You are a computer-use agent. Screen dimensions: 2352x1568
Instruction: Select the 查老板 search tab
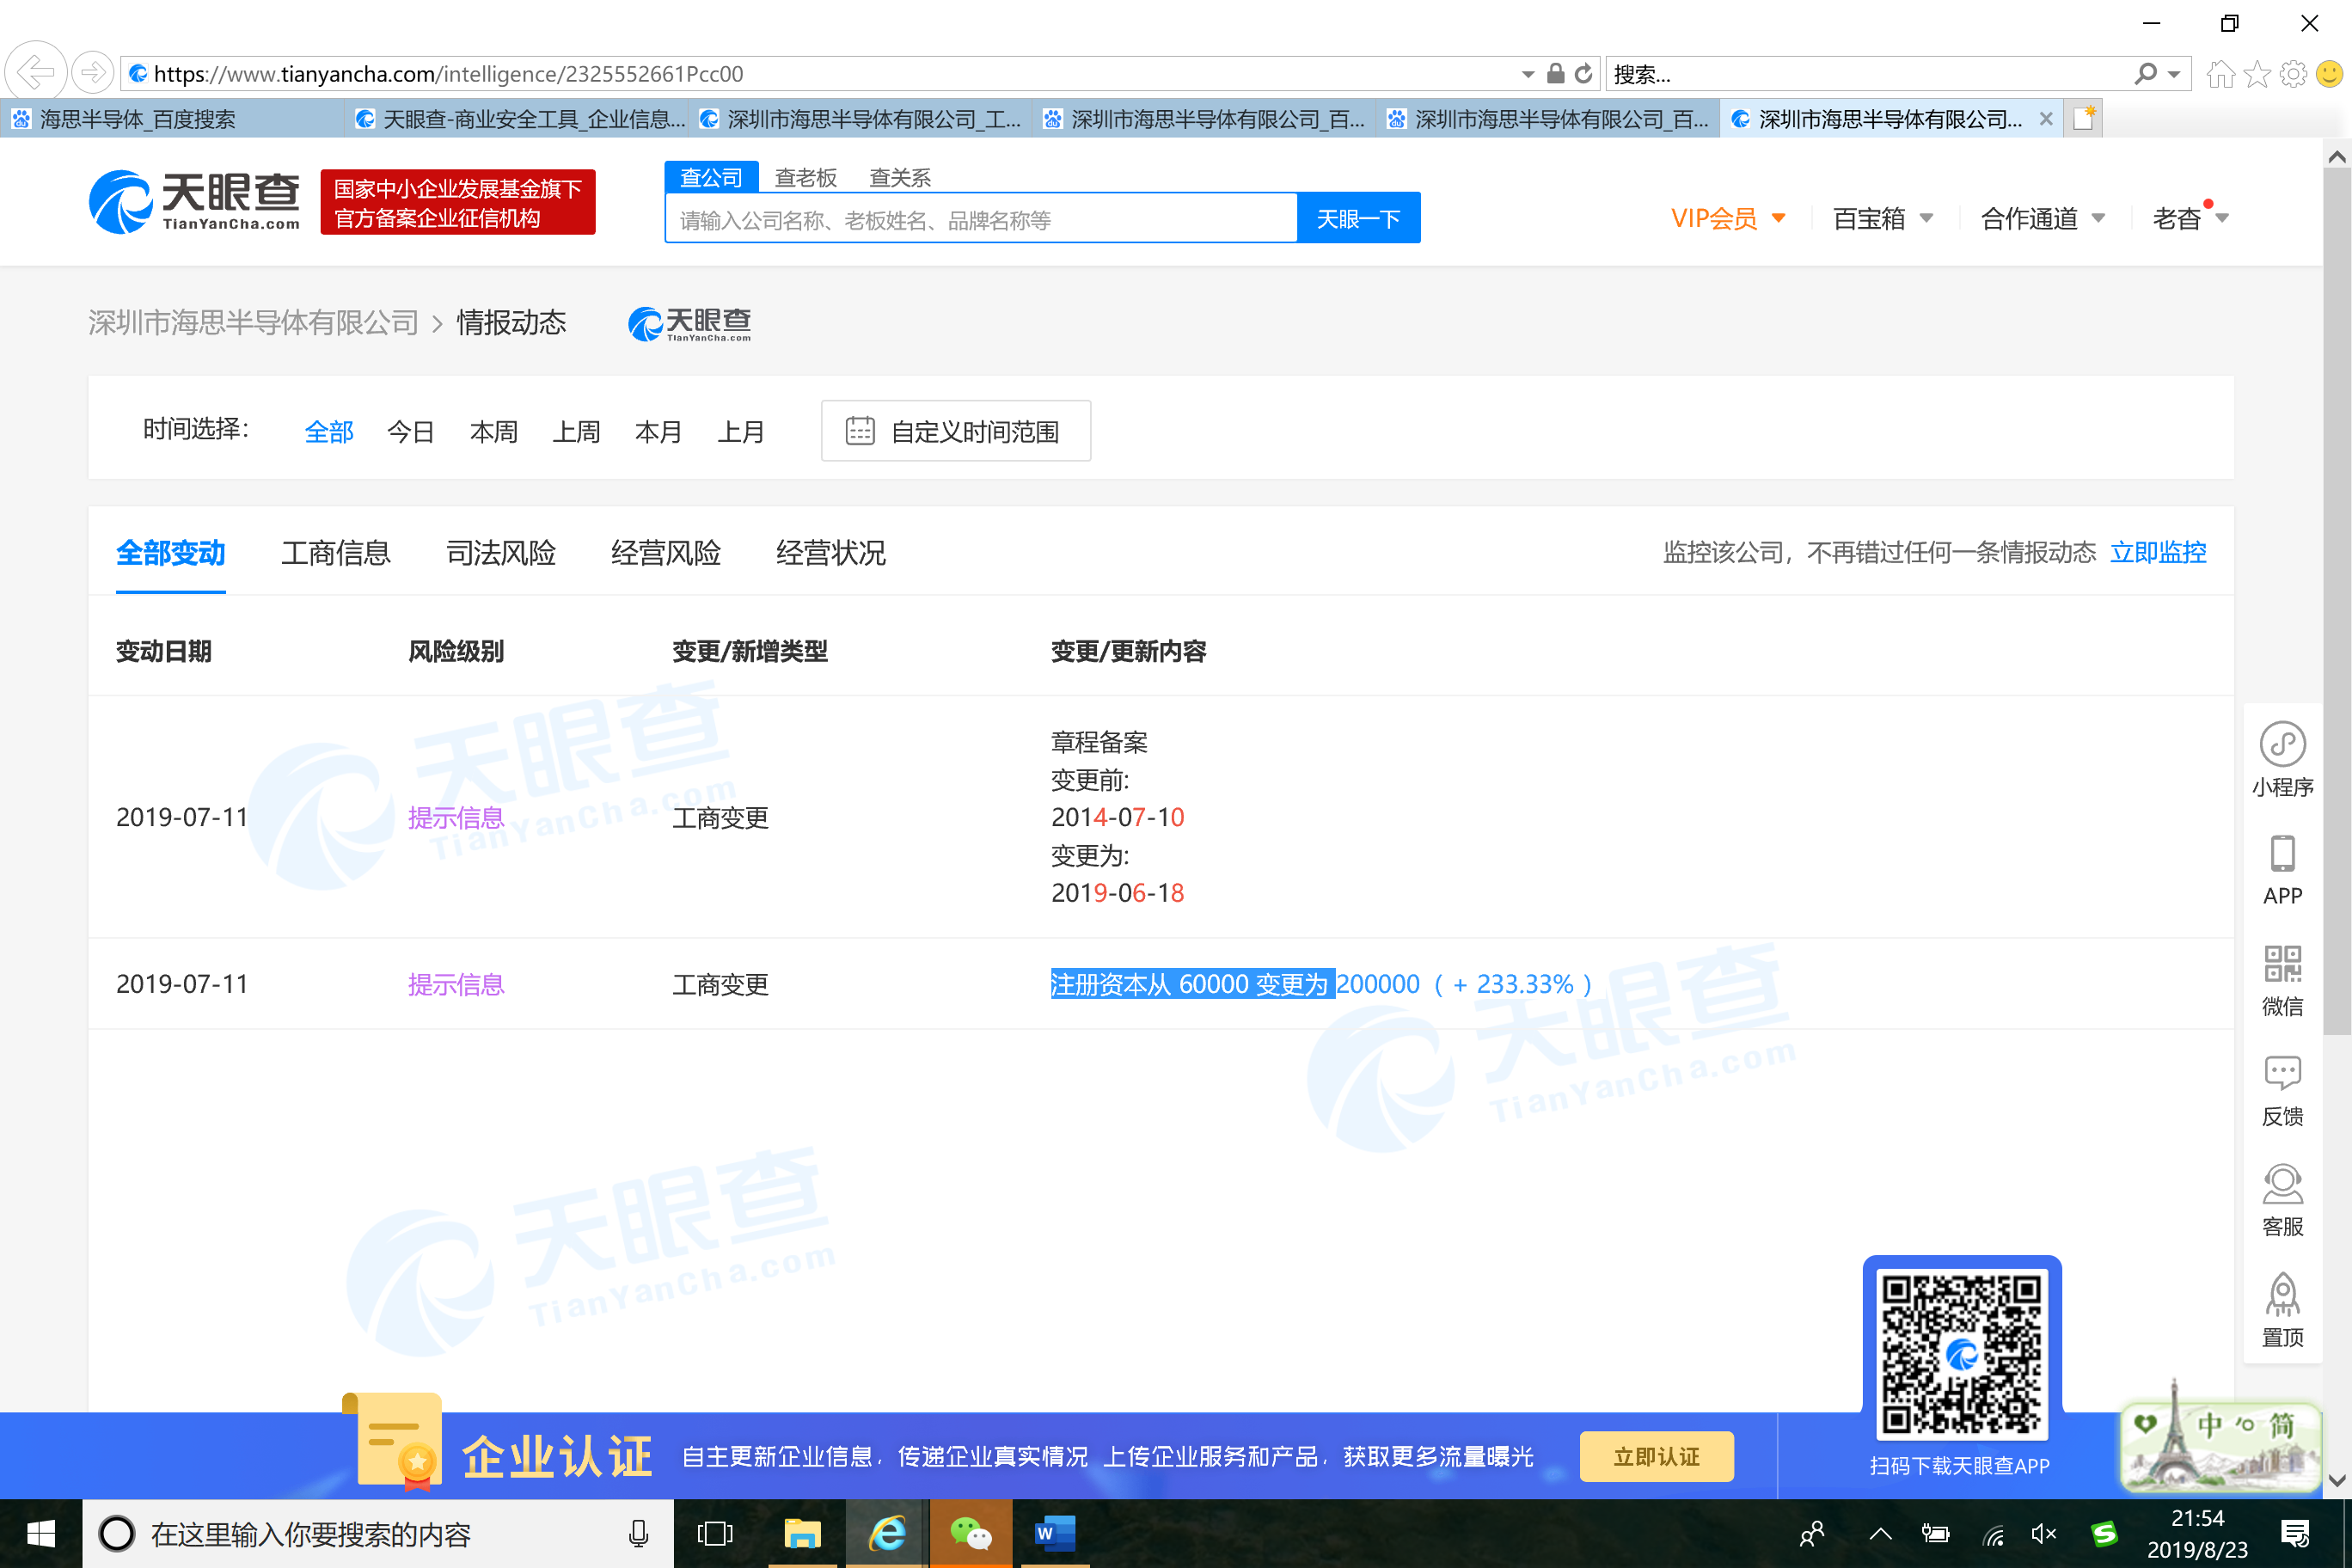tap(806, 177)
